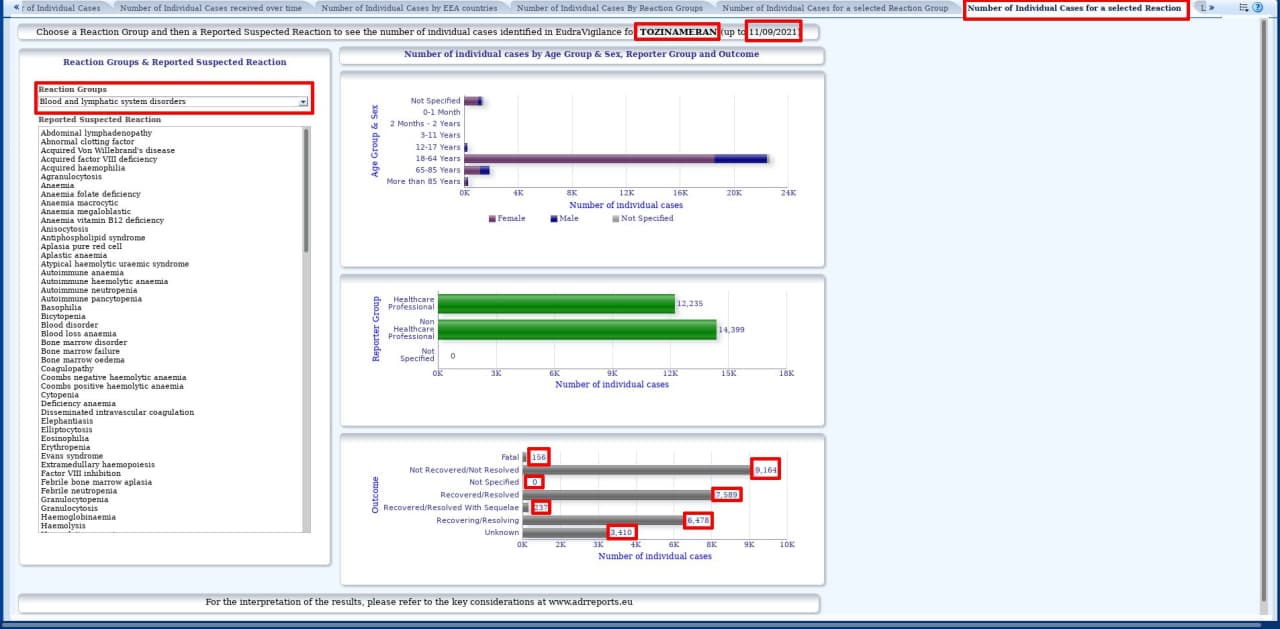Click the 18-64 Years age group bar
The image size is (1280, 629).
point(590,158)
